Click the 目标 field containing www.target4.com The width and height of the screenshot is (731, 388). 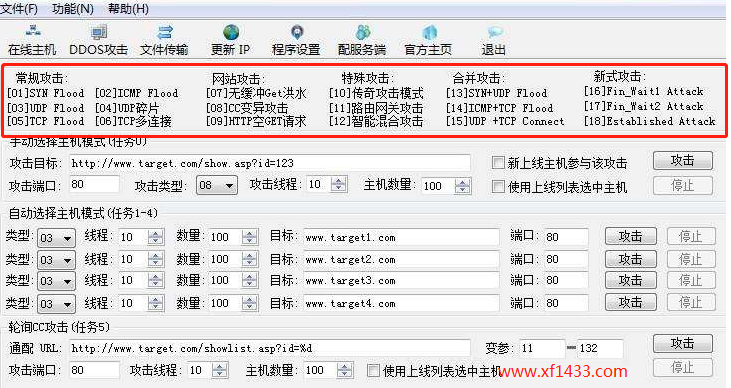point(401,304)
